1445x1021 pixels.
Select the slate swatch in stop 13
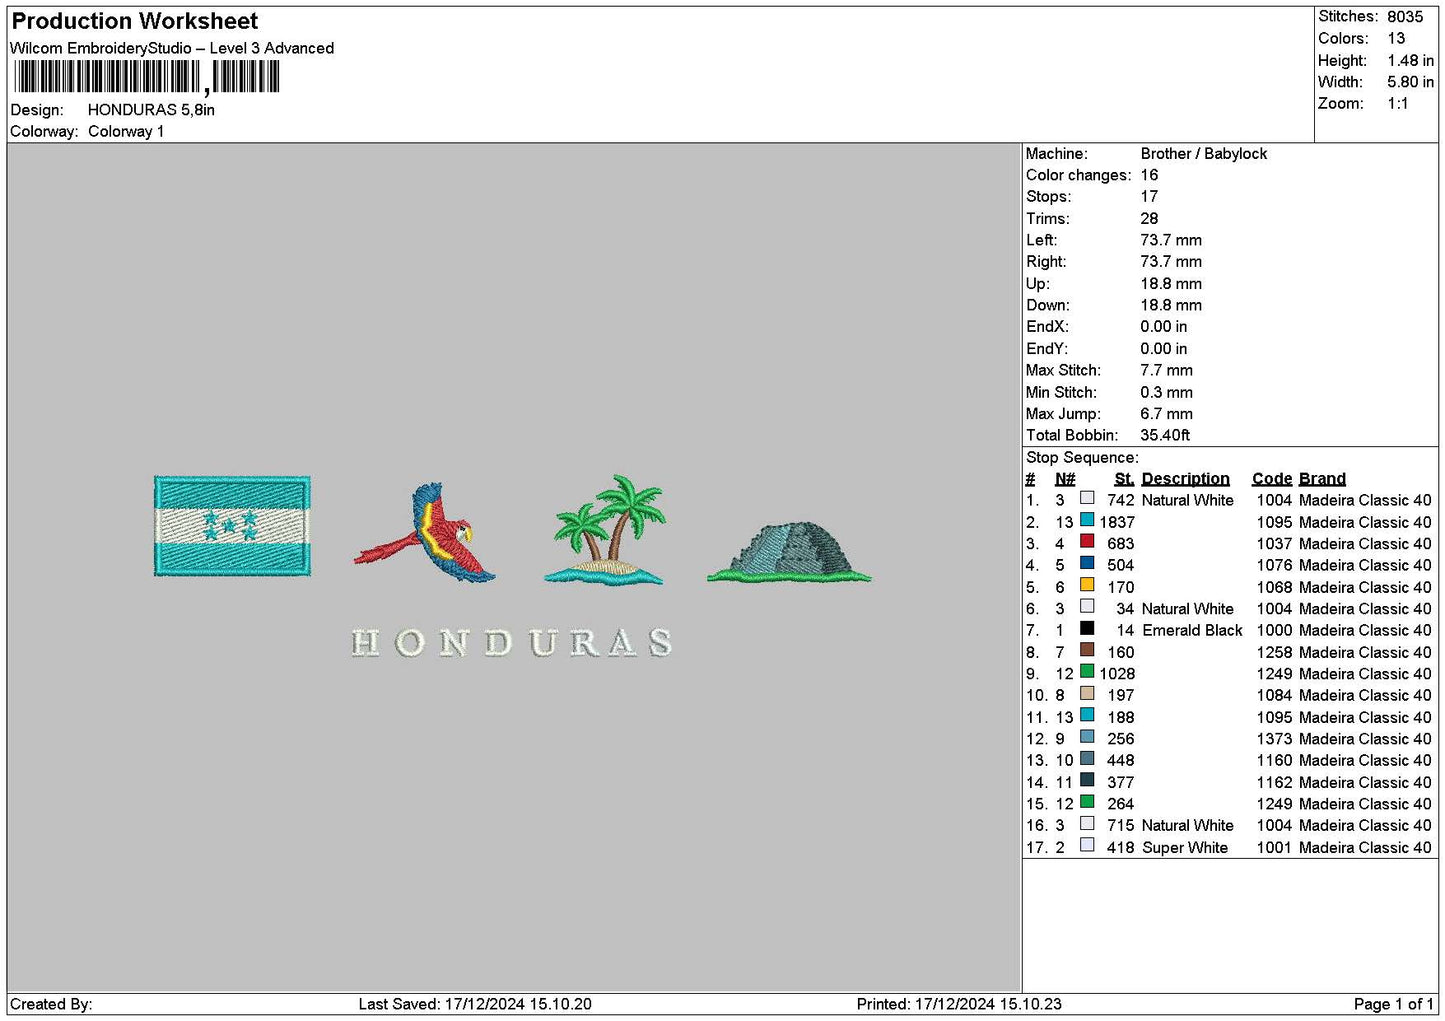[x=1087, y=758]
